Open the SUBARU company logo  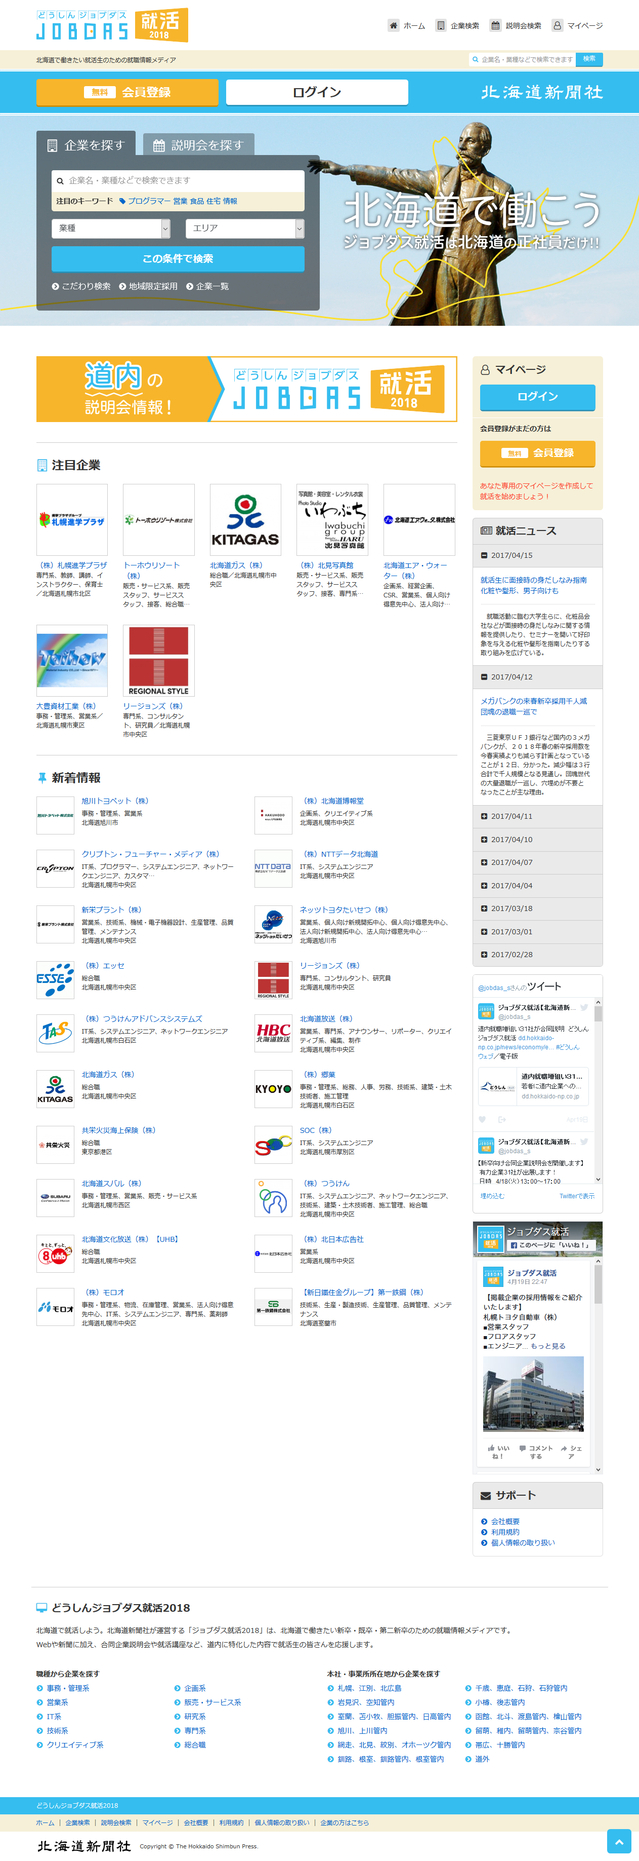tap(55, 1197)
